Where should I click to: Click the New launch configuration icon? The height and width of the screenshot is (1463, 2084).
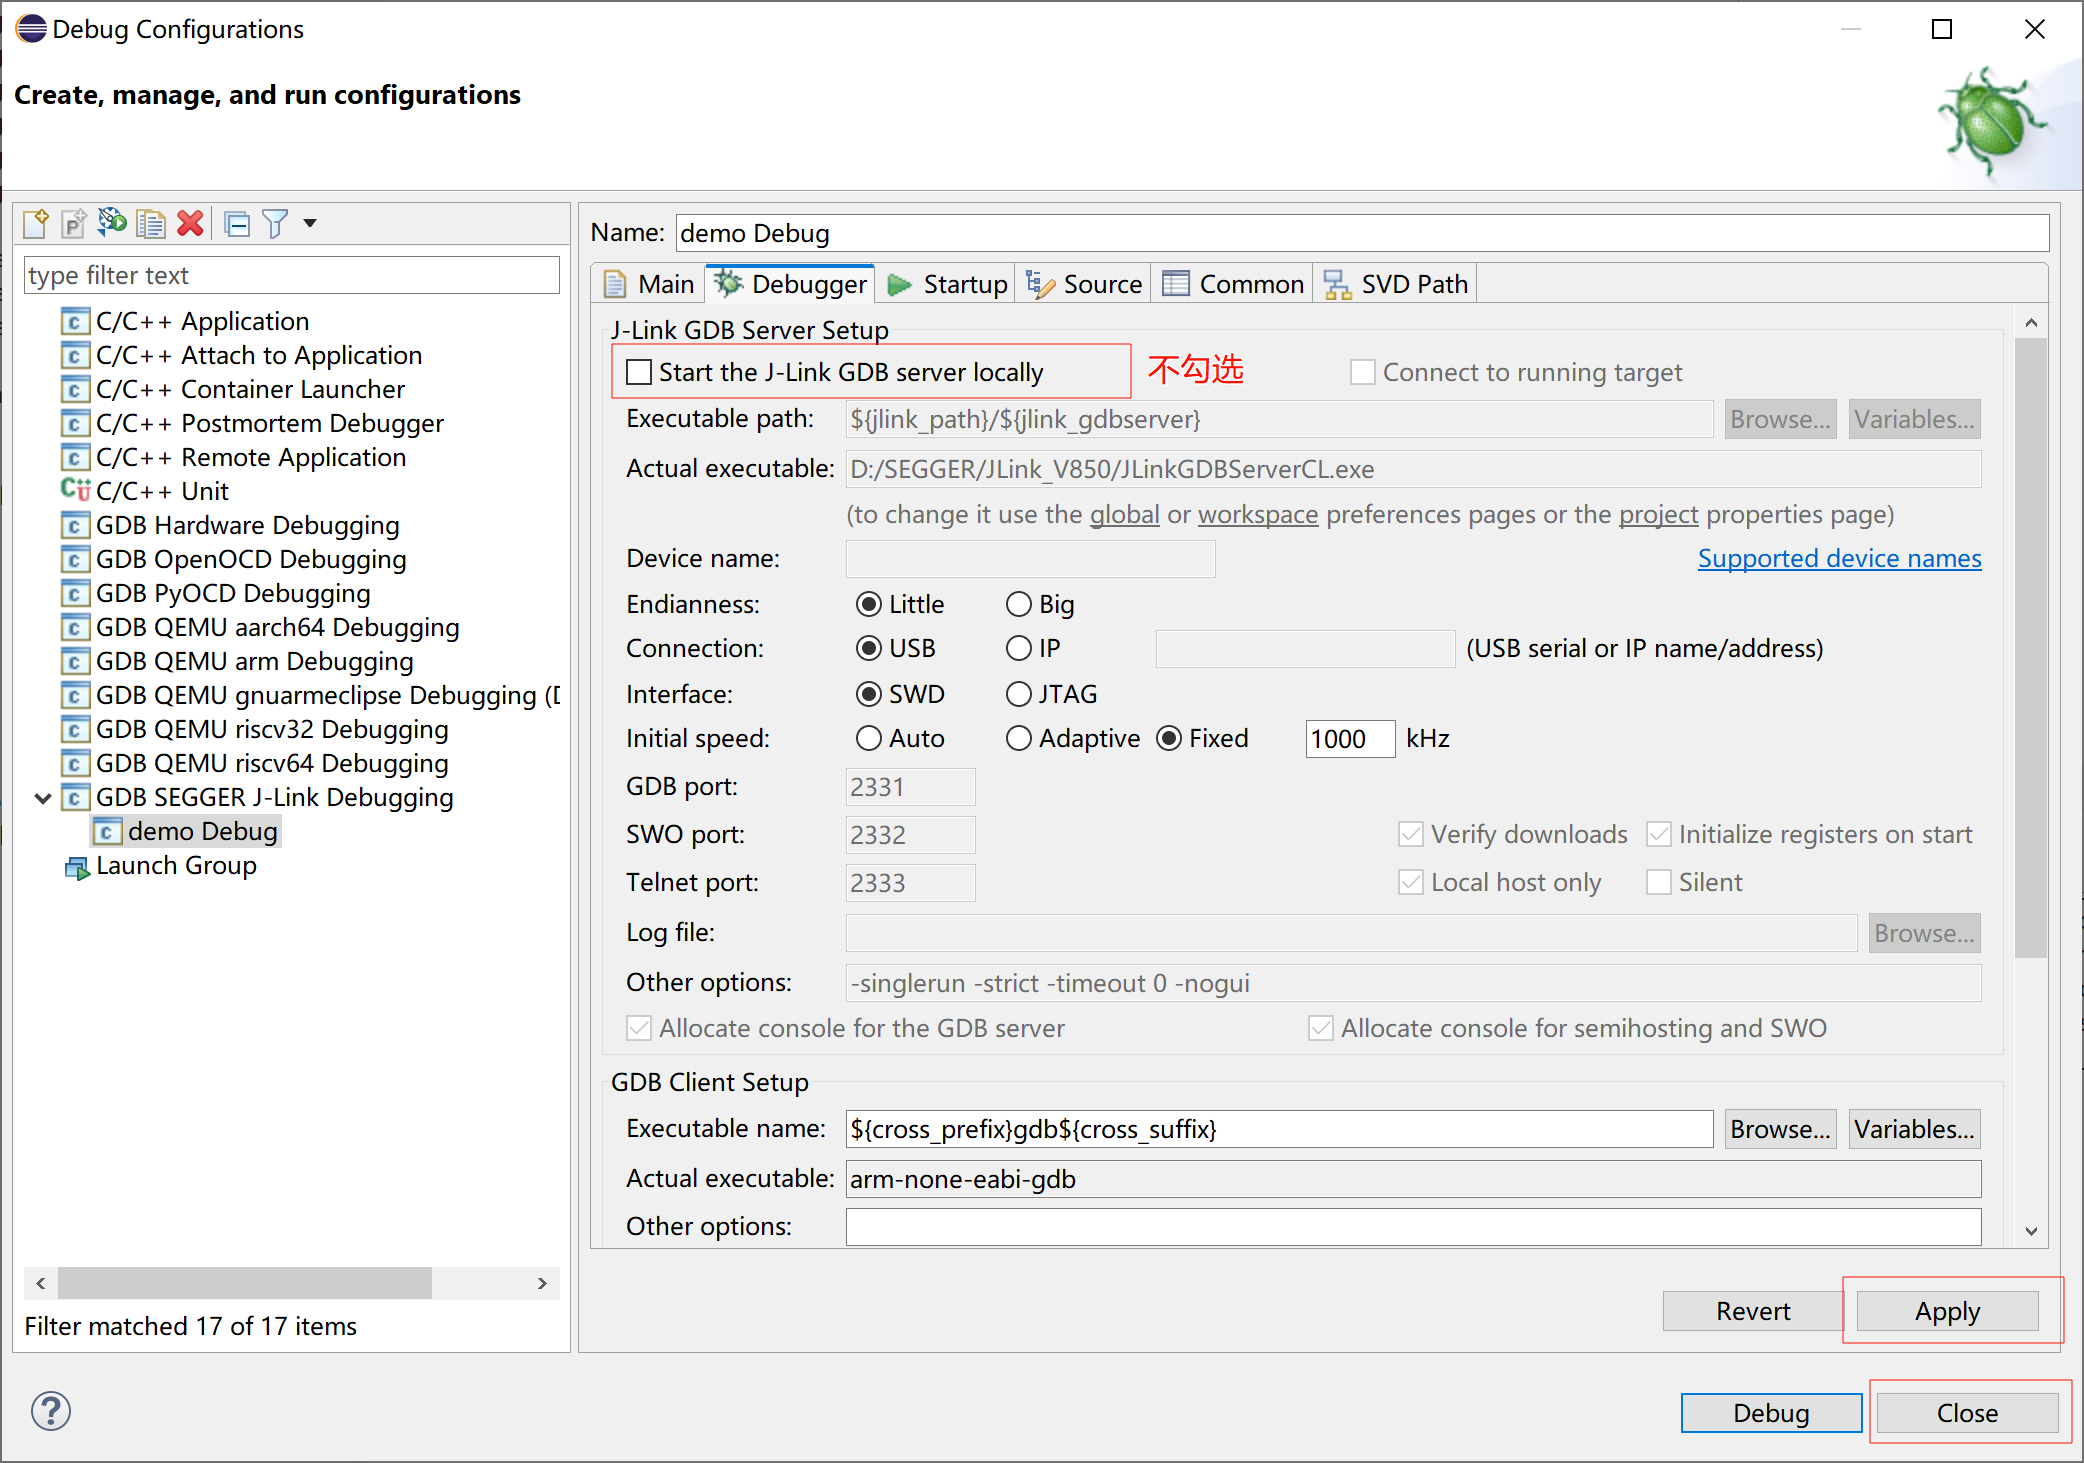pos(36,223)
